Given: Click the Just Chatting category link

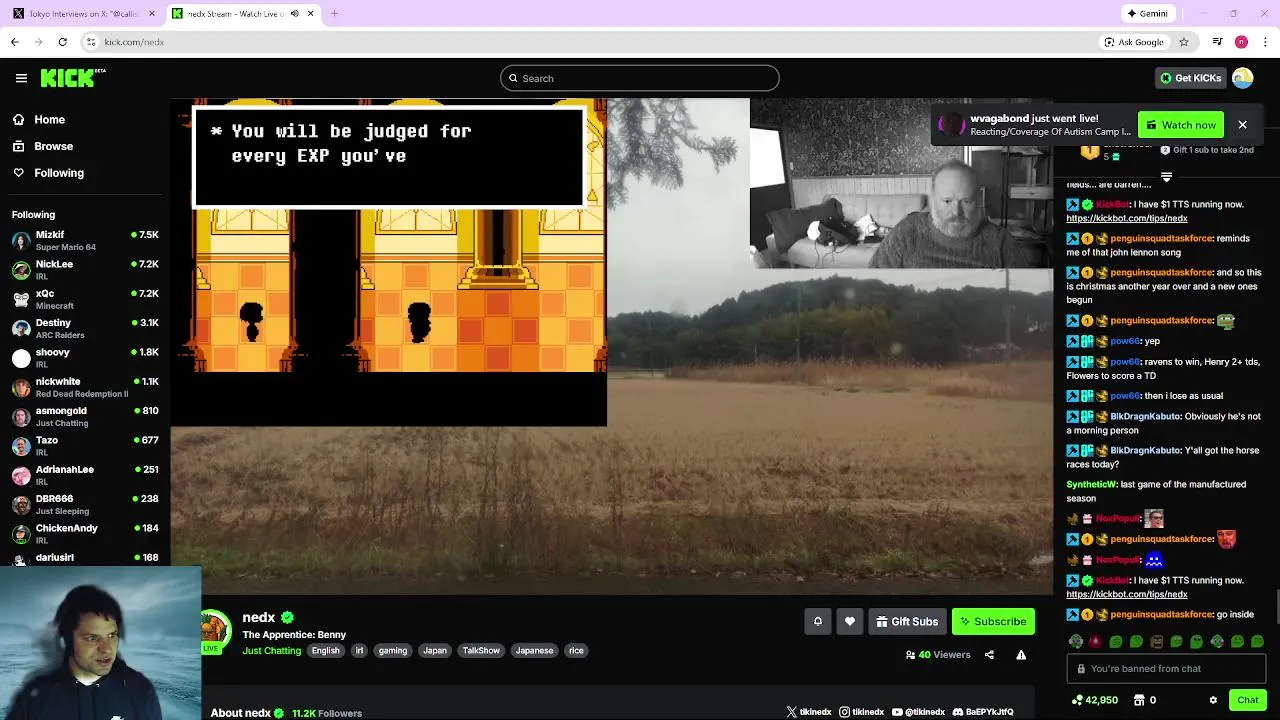Looking at the screenshot, I should click(271, 650).
